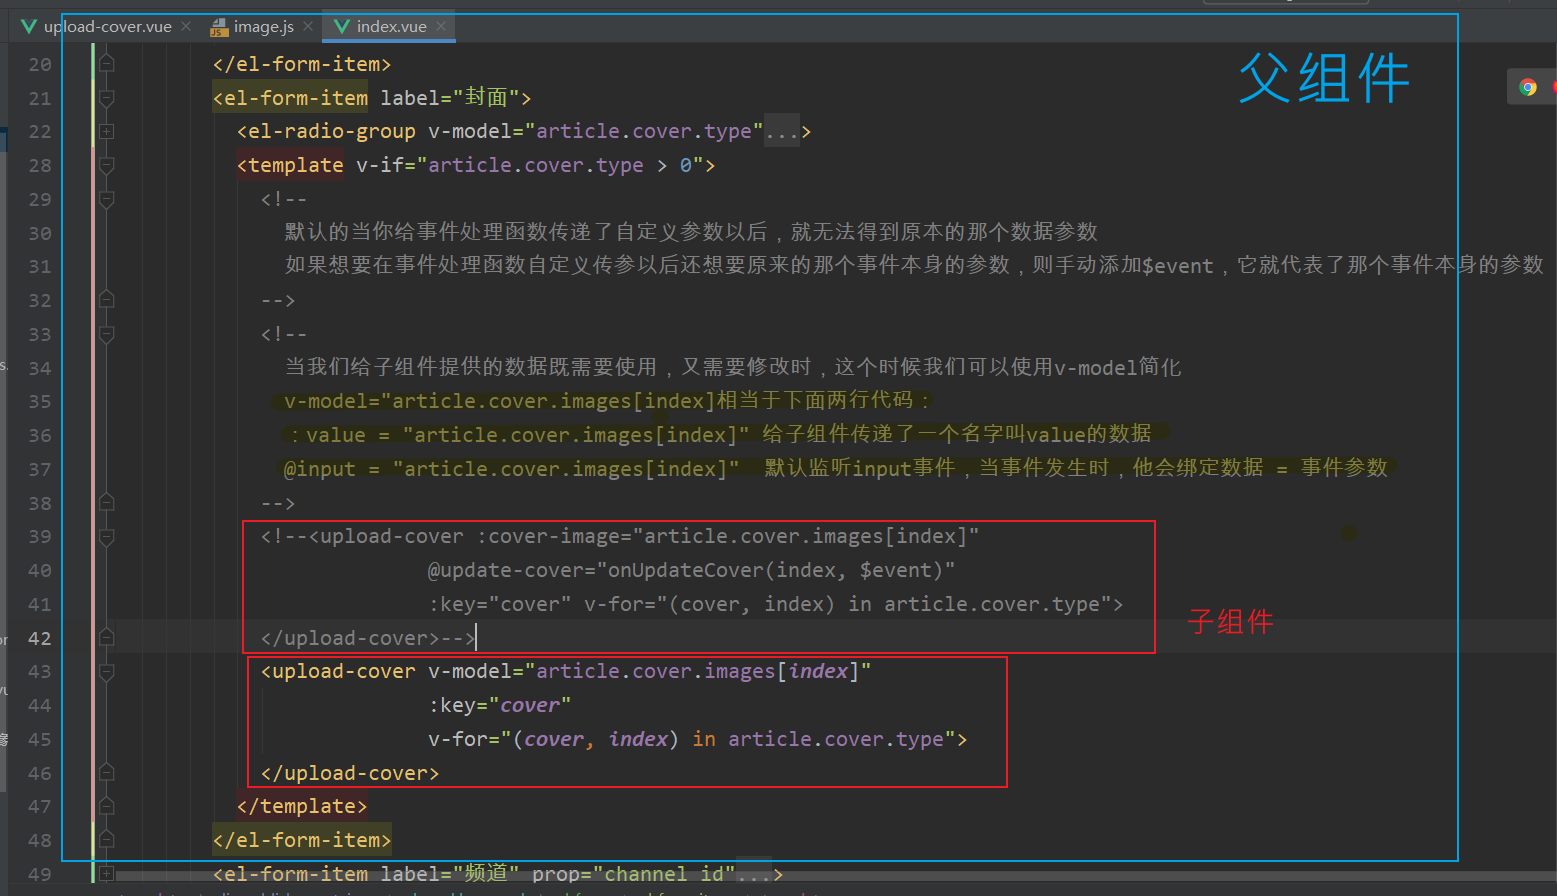1557x896 pixels.
Task: Click the closing </el-form-item> on line 48
Action: click(302, 840)
